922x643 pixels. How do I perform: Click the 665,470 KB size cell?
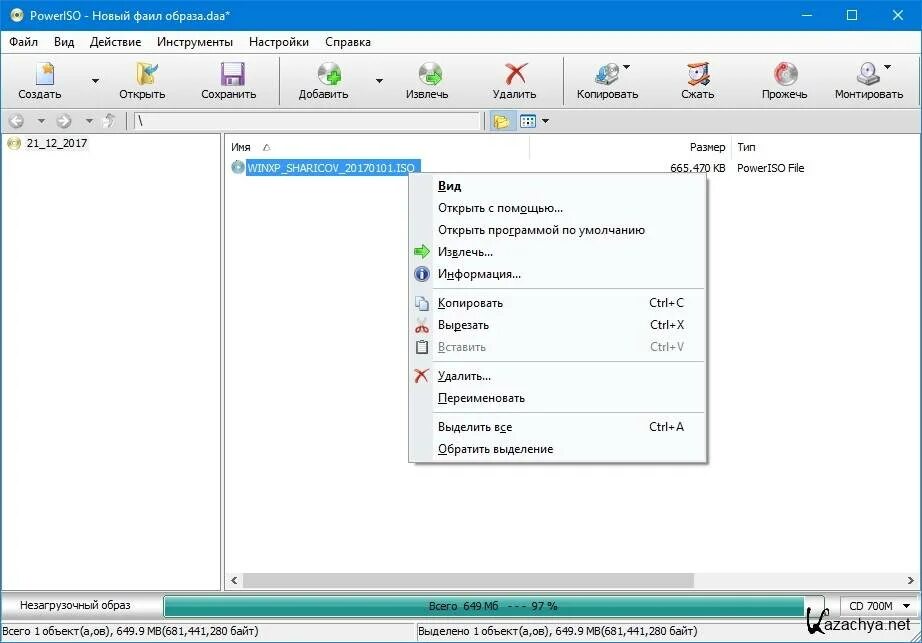(x=697, y=168)
